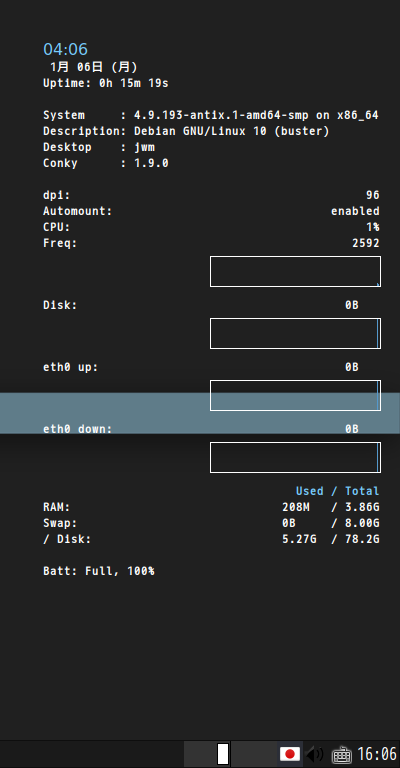400x768 pixels.
Task: Click the RAM total '3.86G'
Action: pyautogui.click(x=362, y=507)
